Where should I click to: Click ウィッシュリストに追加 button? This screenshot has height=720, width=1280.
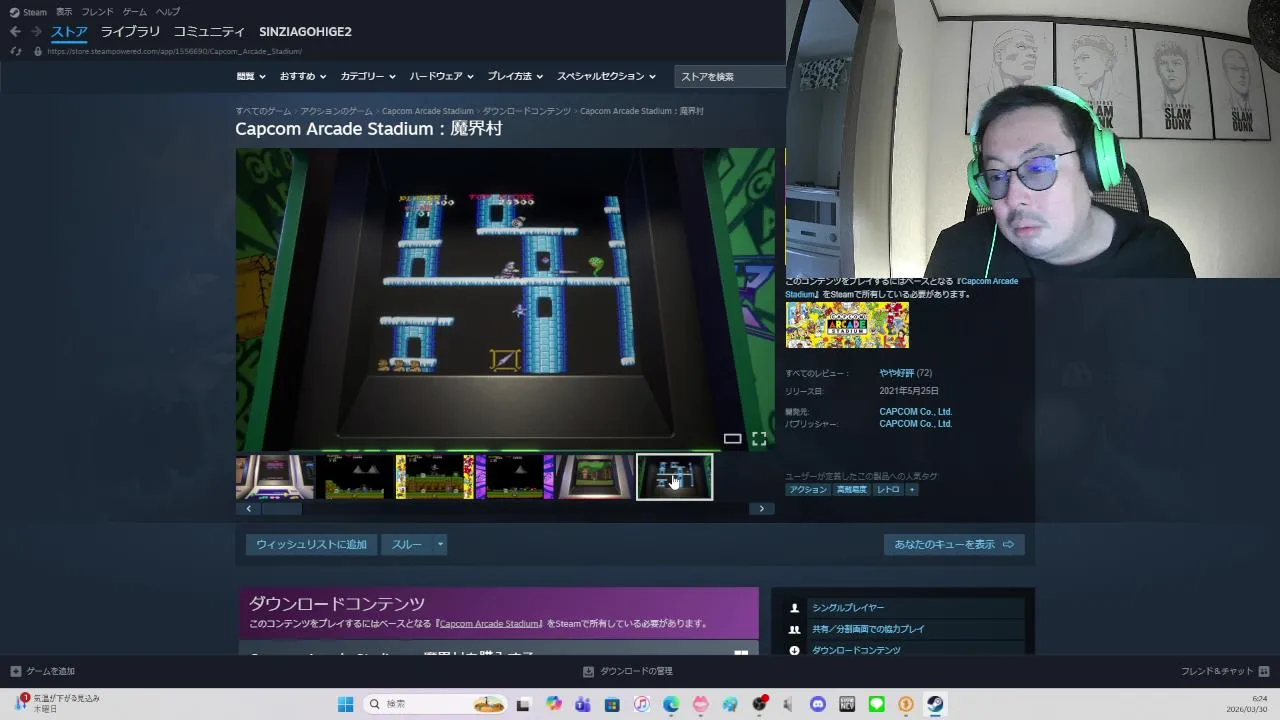[x=311, y=544]
